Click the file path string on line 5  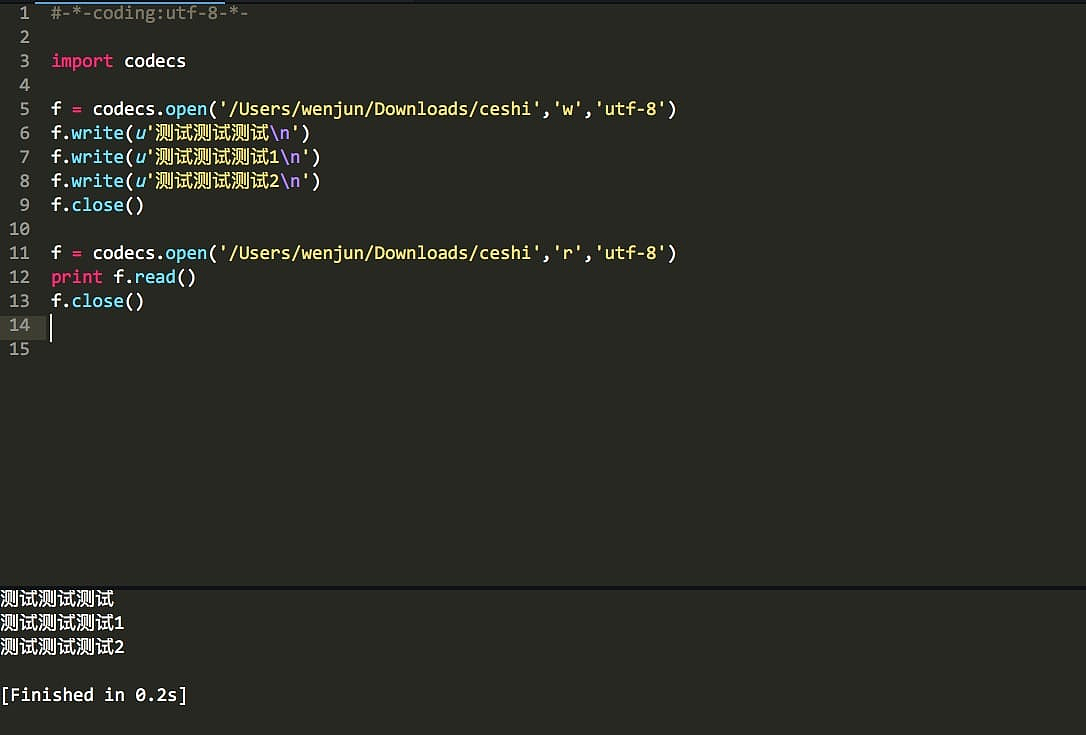tap(376, 109)
